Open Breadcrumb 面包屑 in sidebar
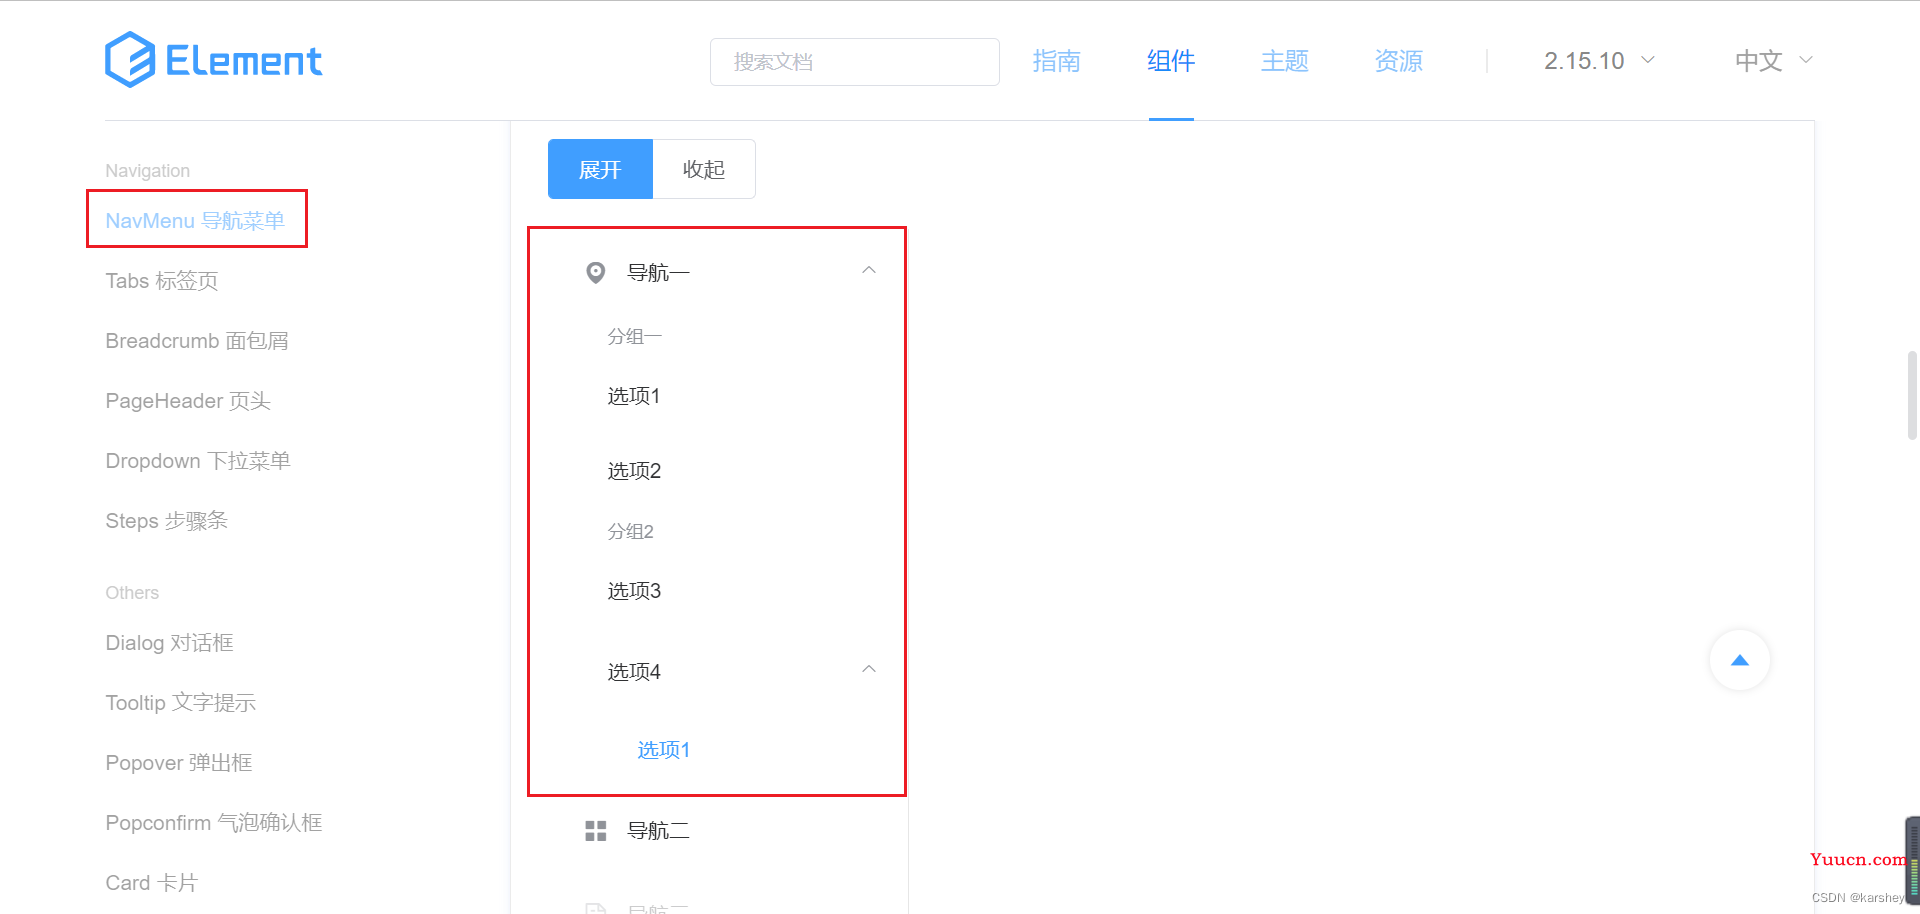The image size is (1920, 914). [197, 340]
